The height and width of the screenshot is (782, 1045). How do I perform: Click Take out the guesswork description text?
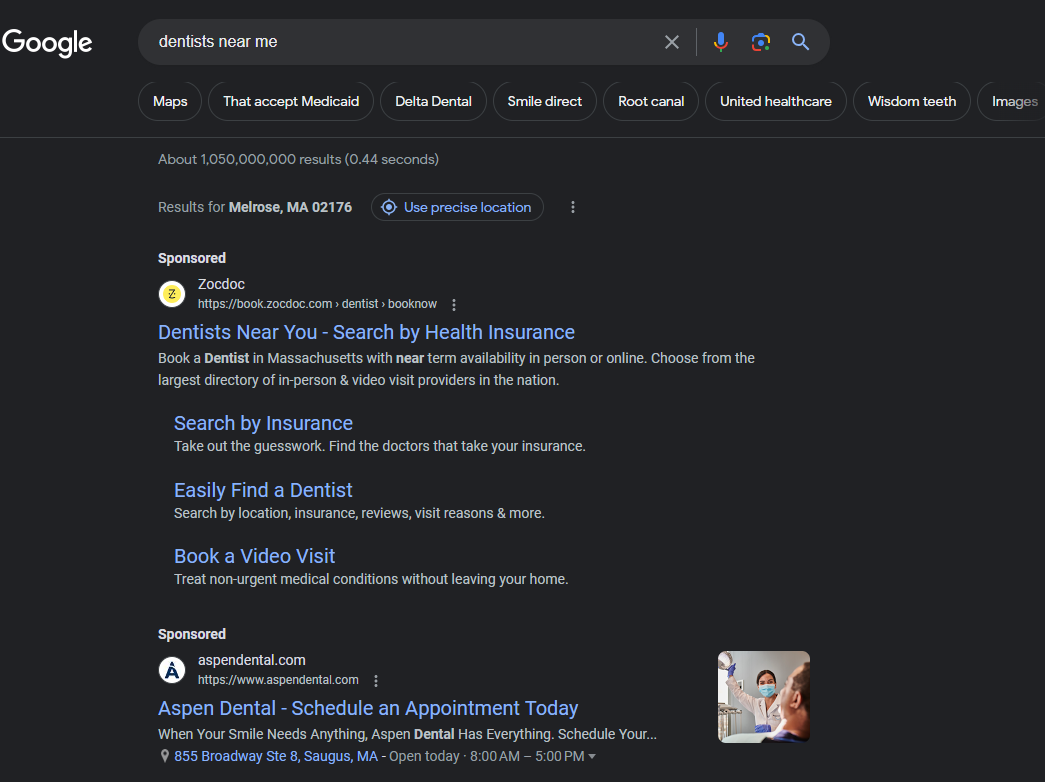(x=380, y=446)
